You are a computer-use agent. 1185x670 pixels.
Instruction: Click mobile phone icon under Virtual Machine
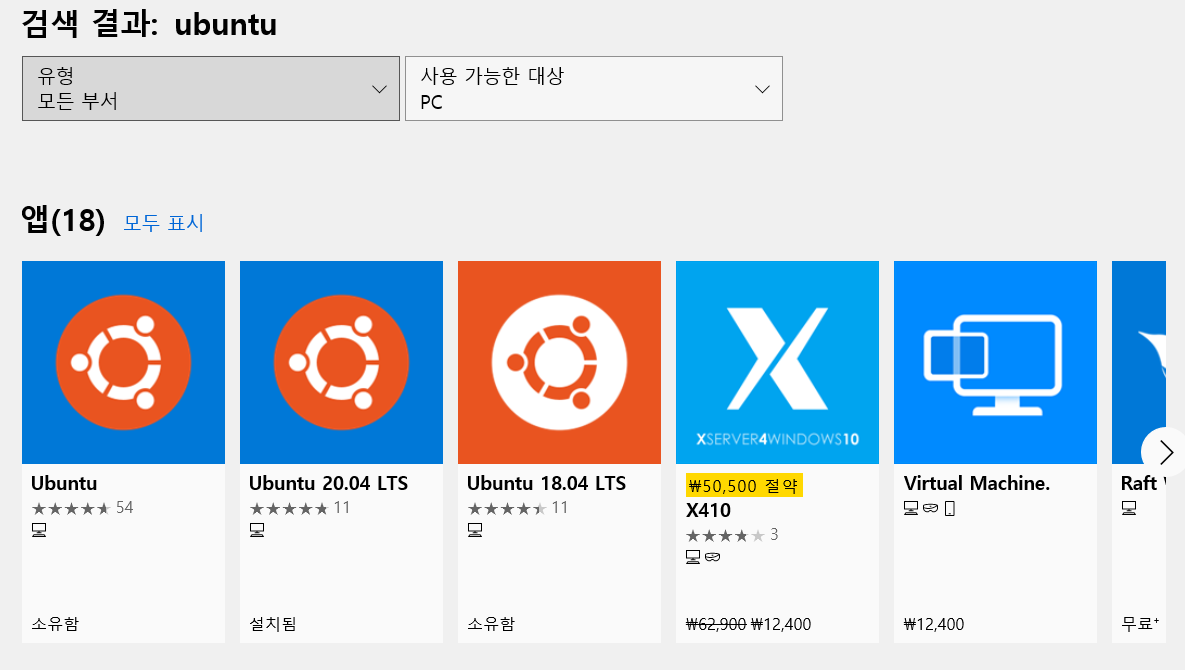click(x=950, y=508)
